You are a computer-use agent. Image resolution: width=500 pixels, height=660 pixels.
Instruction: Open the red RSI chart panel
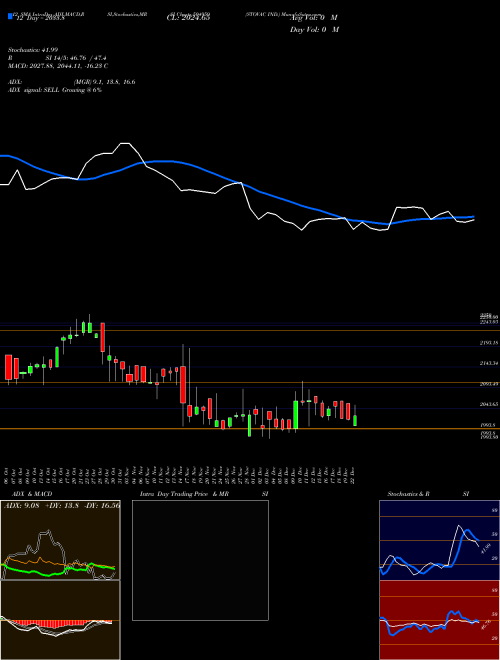click(x=439, y=620)
